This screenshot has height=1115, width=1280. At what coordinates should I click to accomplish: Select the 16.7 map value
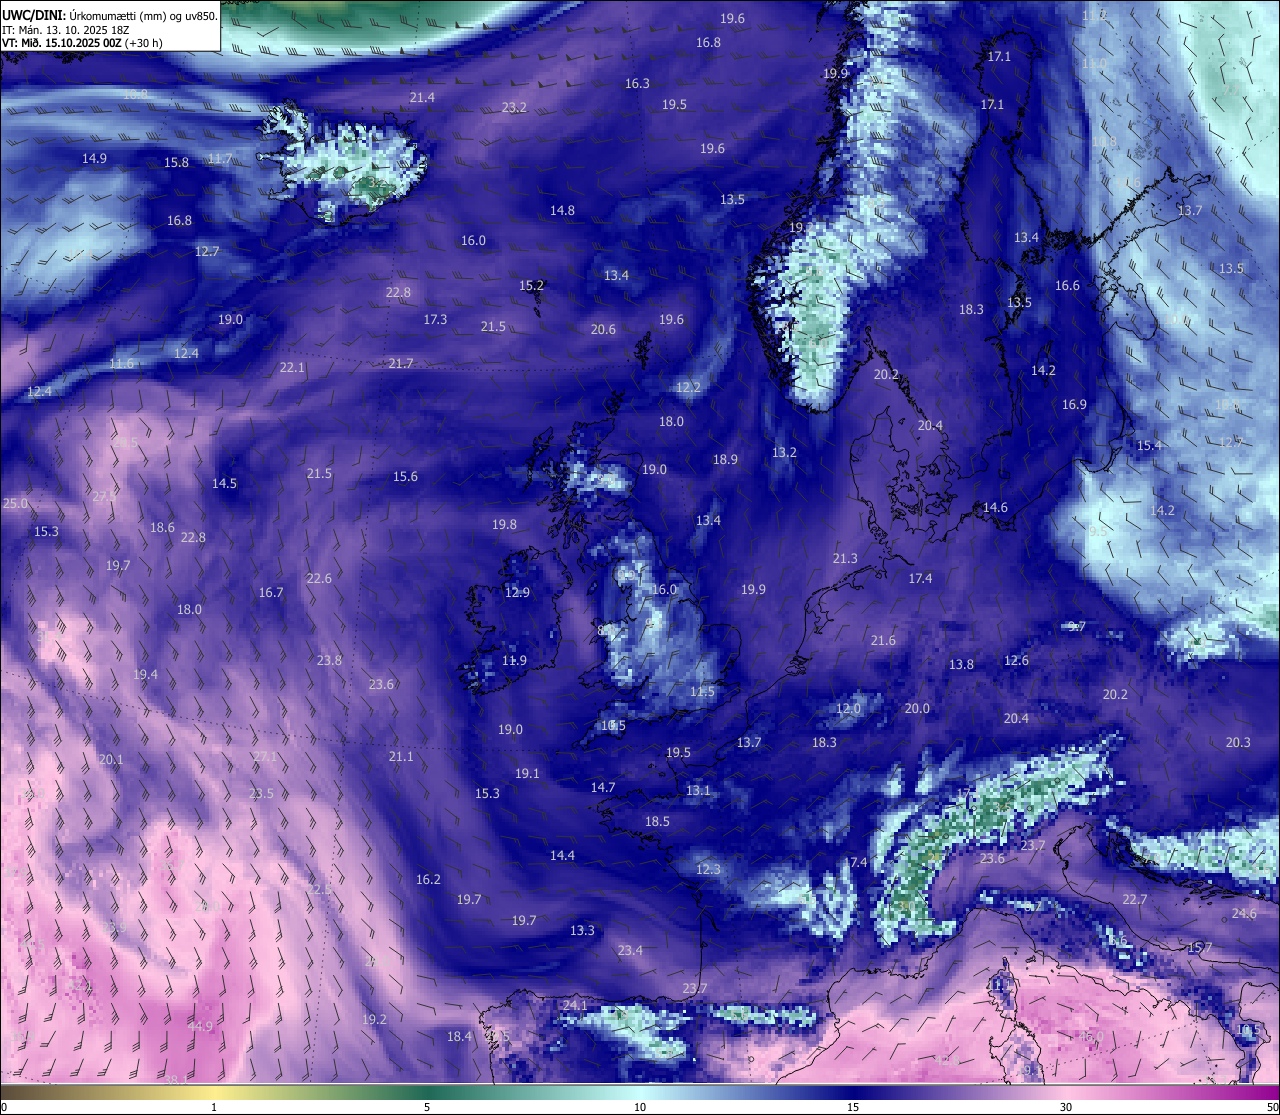click(271, 592)
